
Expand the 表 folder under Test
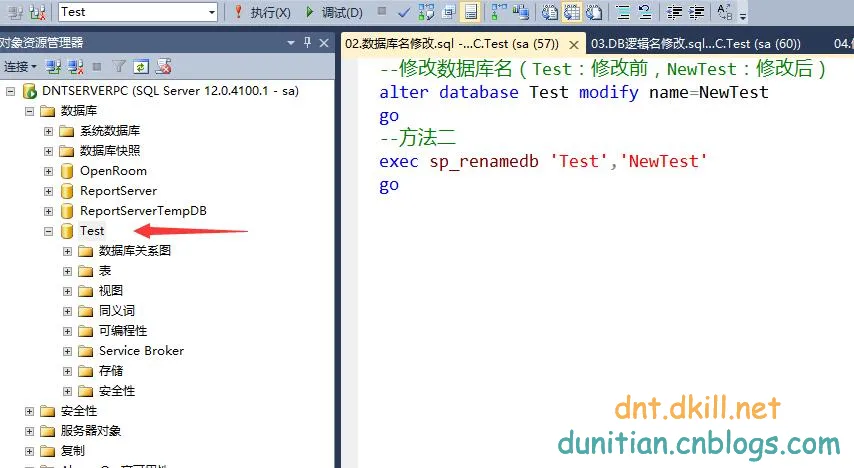[x=67, y=271]
